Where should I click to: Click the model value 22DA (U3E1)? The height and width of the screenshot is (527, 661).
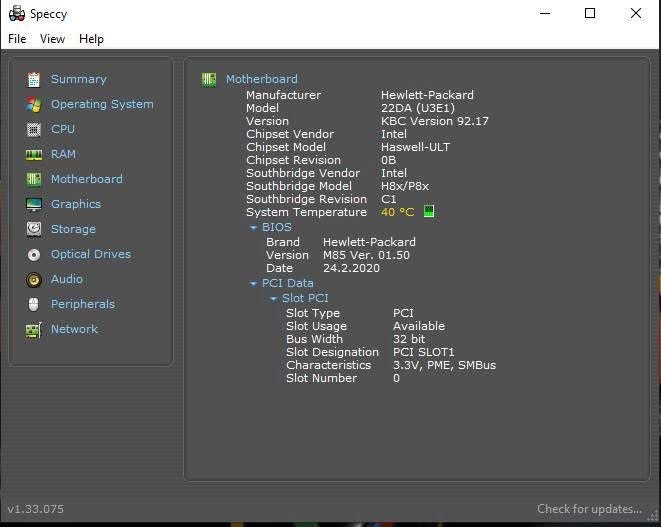point(418,108)
